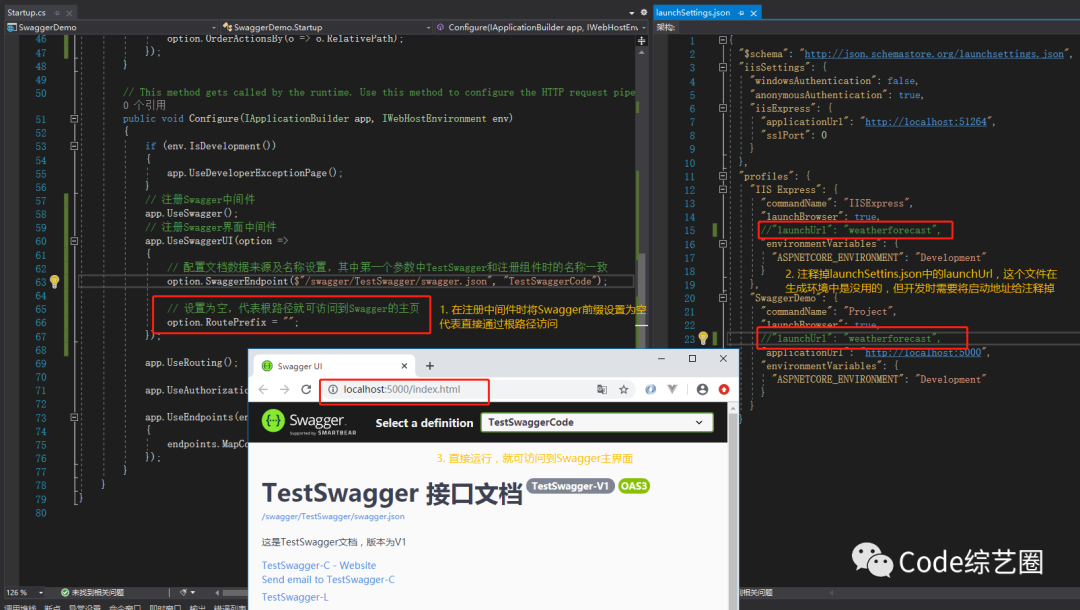The image size is (1080, 610).
Task: Click the OAS3 badge
Action: coord(634,486)
